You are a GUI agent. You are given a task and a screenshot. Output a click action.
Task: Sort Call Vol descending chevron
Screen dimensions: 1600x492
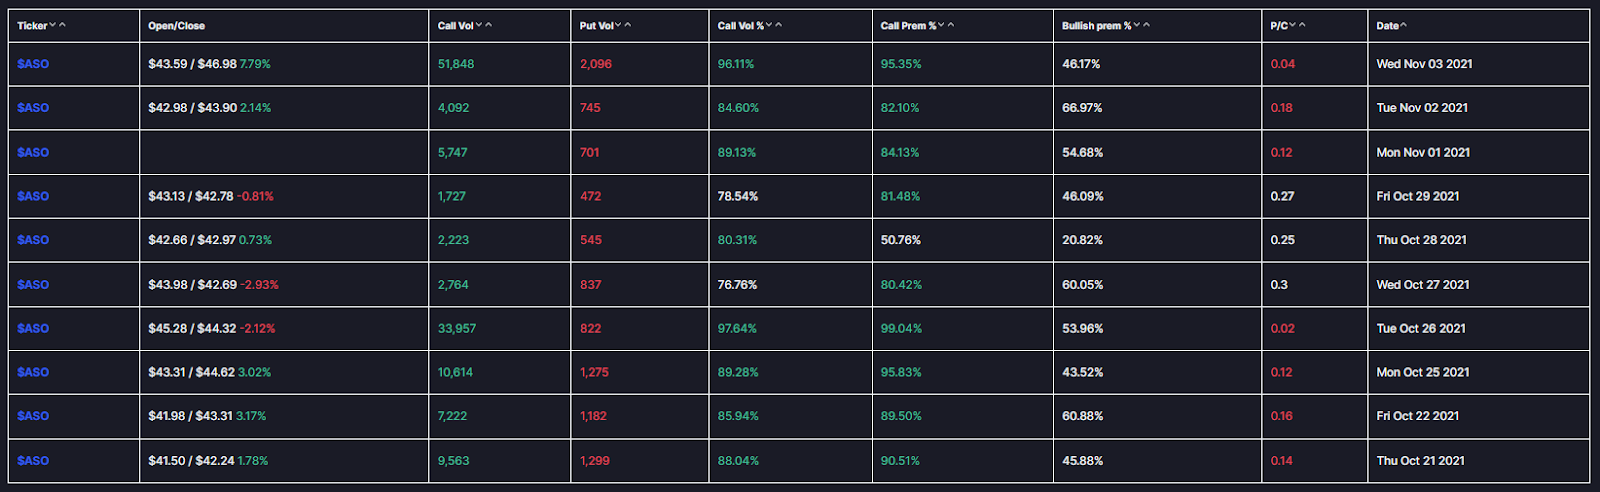click(479, 25)
